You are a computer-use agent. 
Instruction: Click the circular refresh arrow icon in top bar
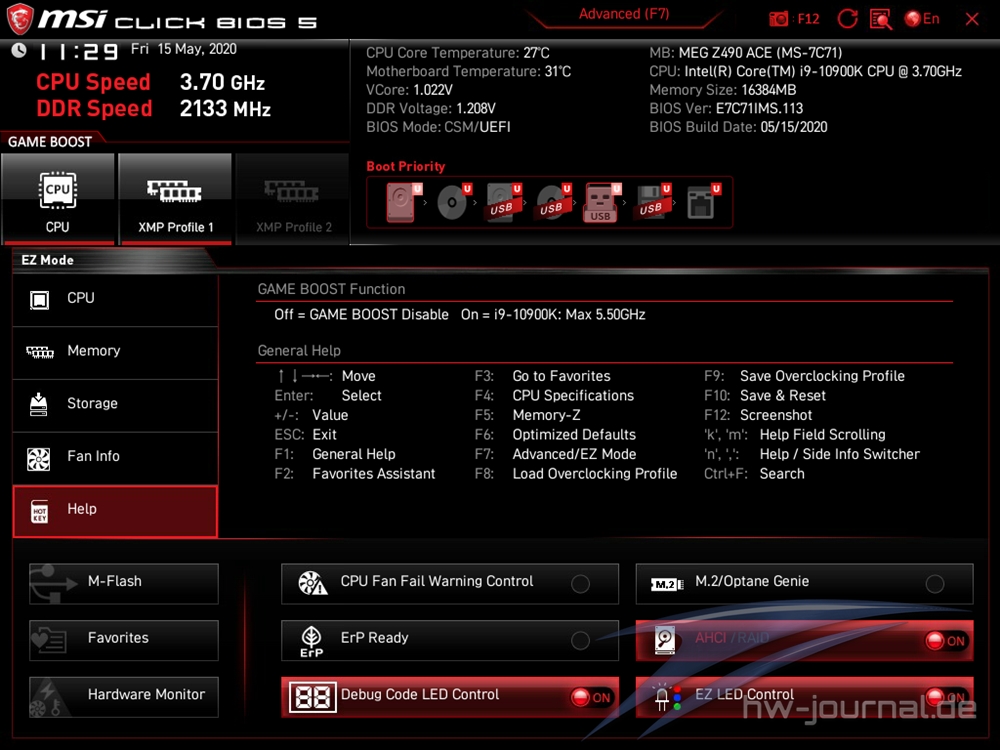tap(847, 18)
